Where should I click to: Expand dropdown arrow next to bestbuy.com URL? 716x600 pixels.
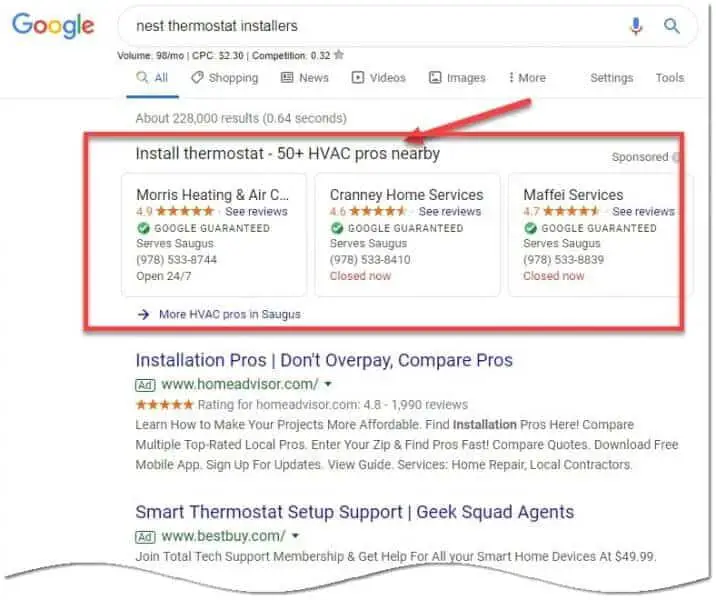tap(295, 536)
